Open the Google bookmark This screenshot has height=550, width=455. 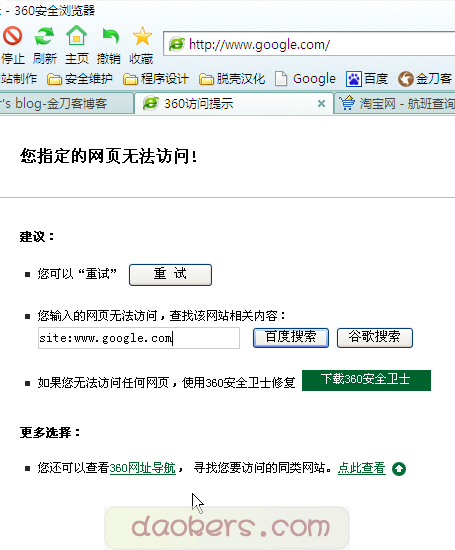click(x=305, y=79)
